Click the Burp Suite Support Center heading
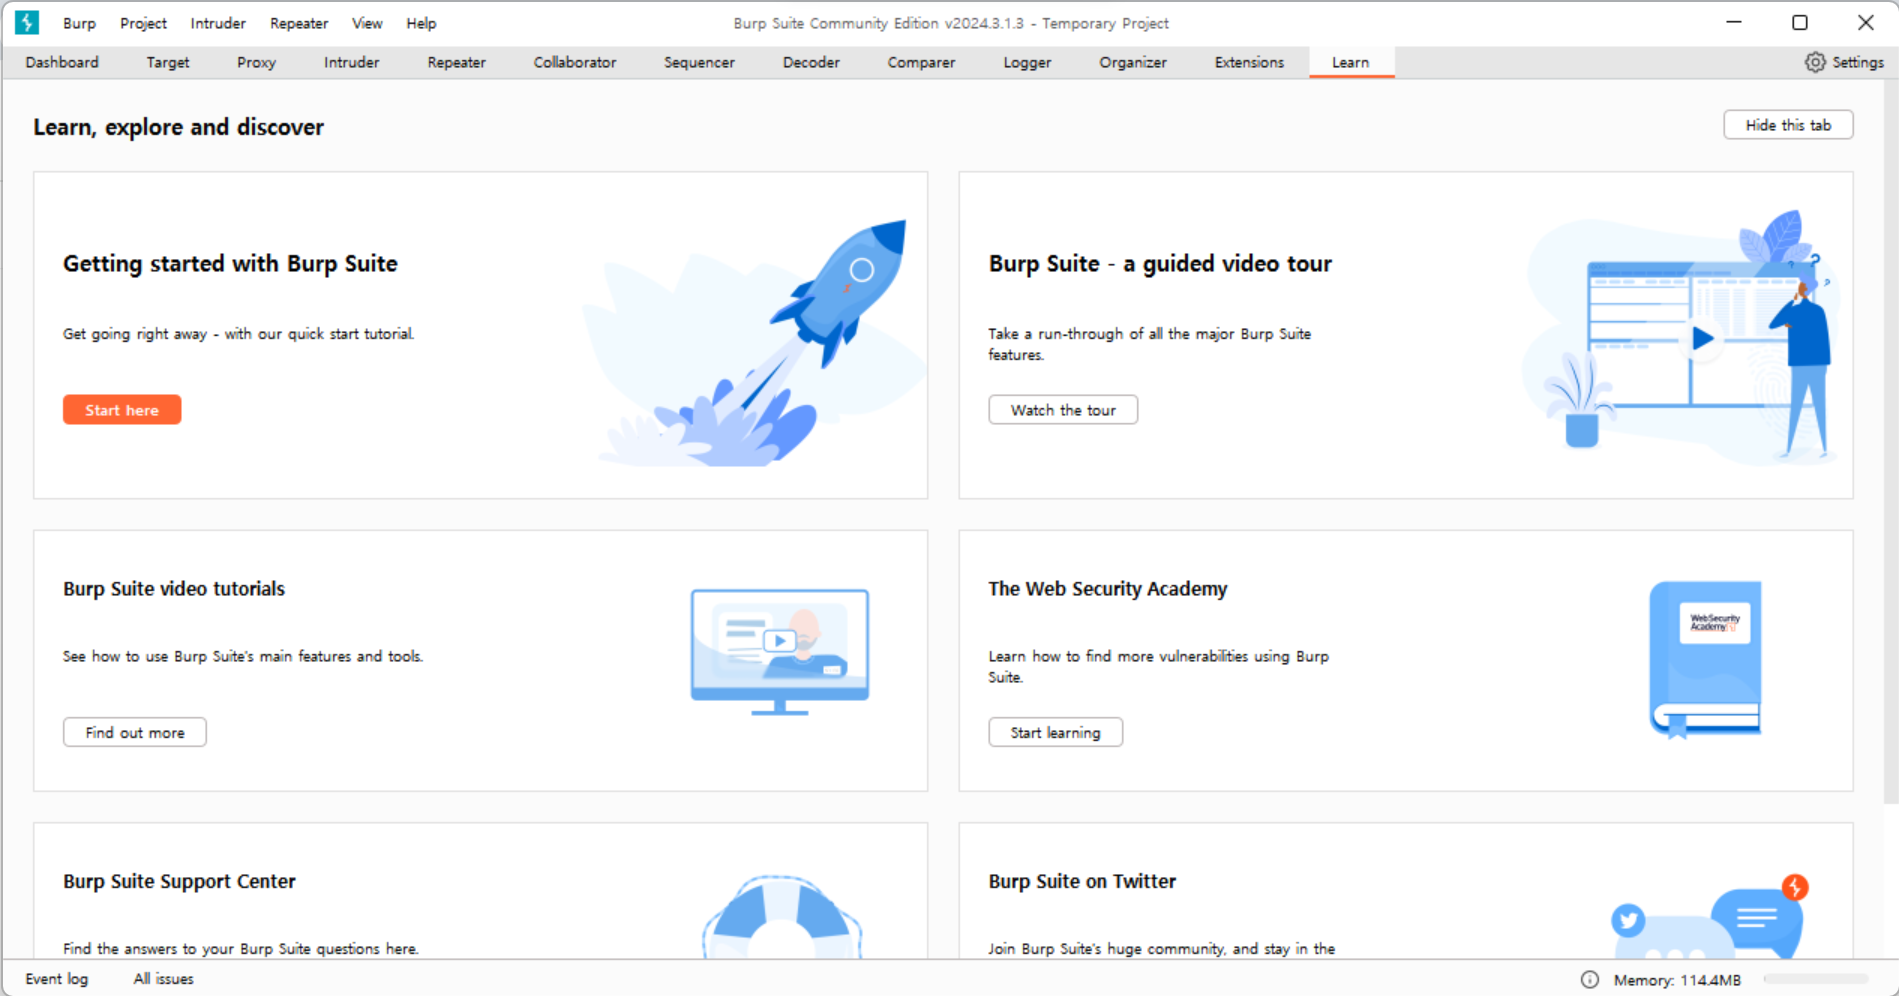 tap(179, 881)
